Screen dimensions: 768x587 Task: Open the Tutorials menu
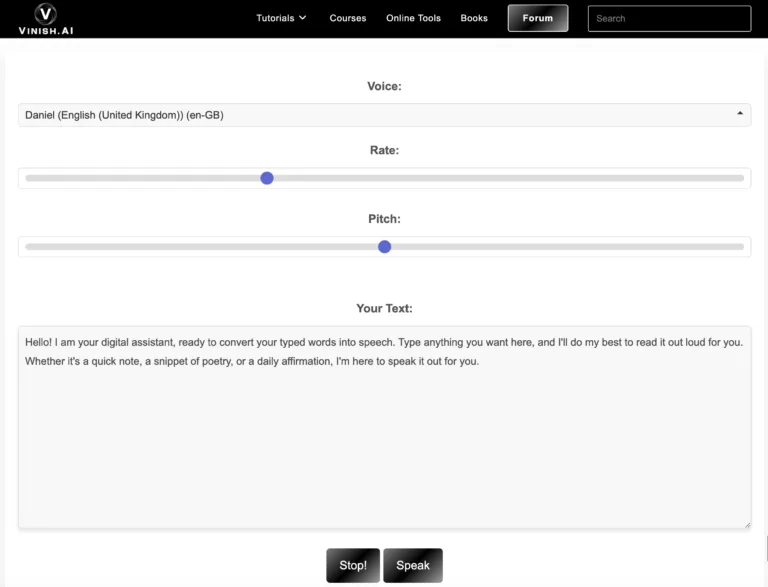[x=281, y=18]
